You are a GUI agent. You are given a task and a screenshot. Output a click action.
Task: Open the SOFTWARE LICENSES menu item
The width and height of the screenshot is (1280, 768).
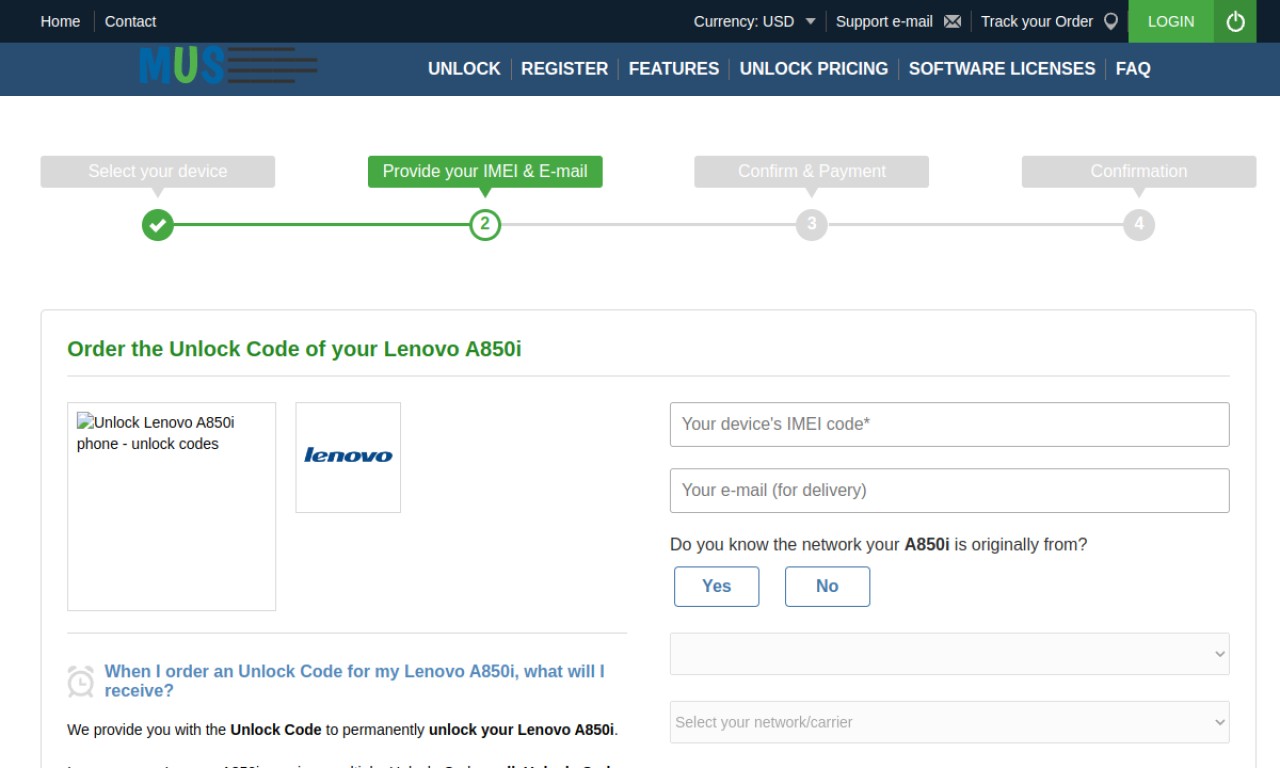pyautogui.click(x=1002, y=69)
